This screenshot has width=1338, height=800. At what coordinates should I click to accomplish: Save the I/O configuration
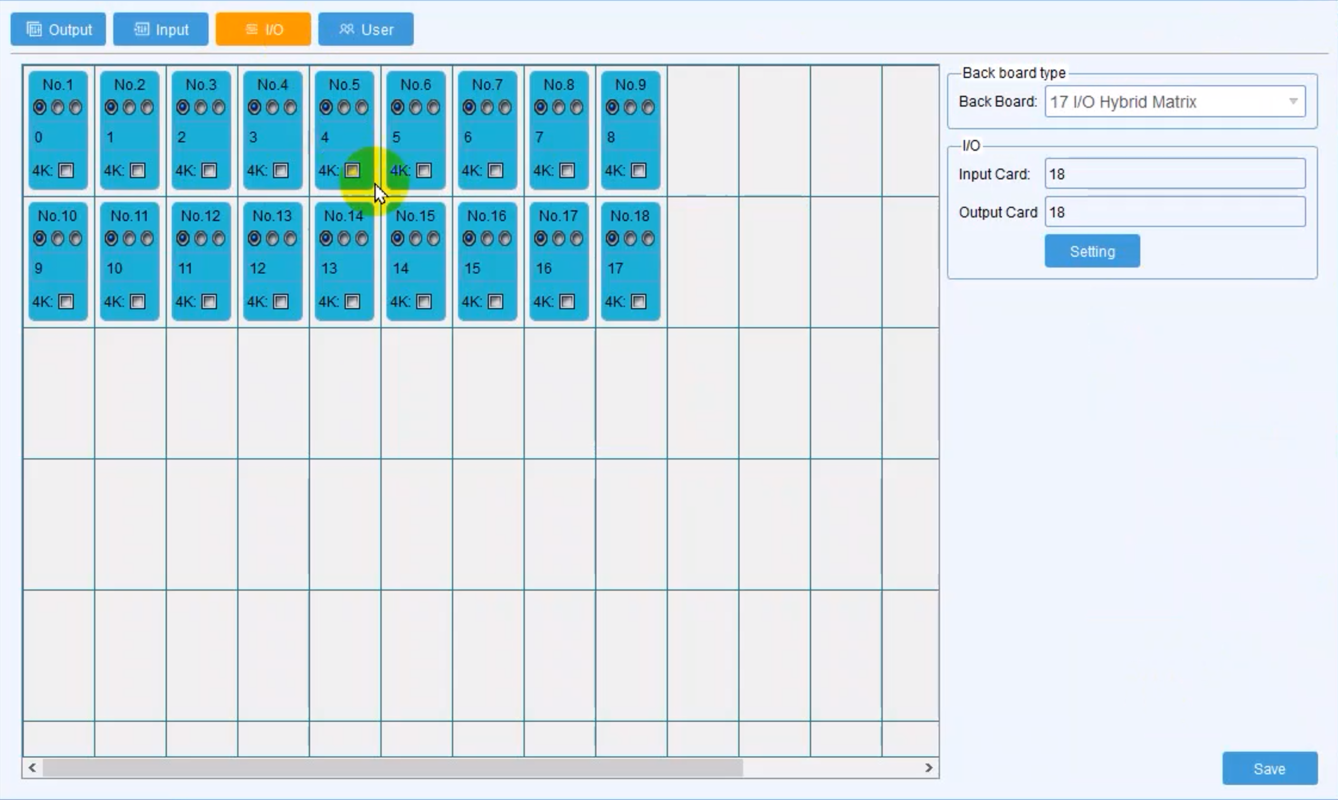[x=1269, y=769]
